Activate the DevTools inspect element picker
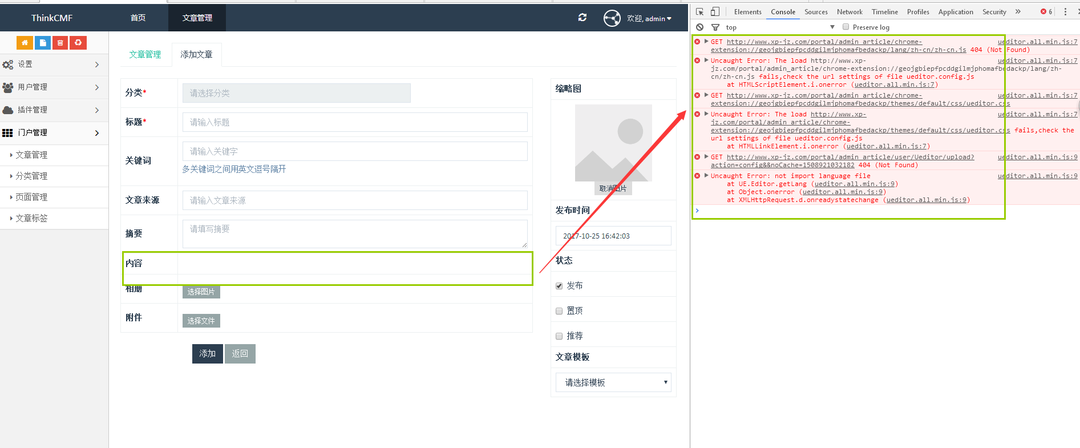The image size is (1080, 448). [x=700, y=12]
